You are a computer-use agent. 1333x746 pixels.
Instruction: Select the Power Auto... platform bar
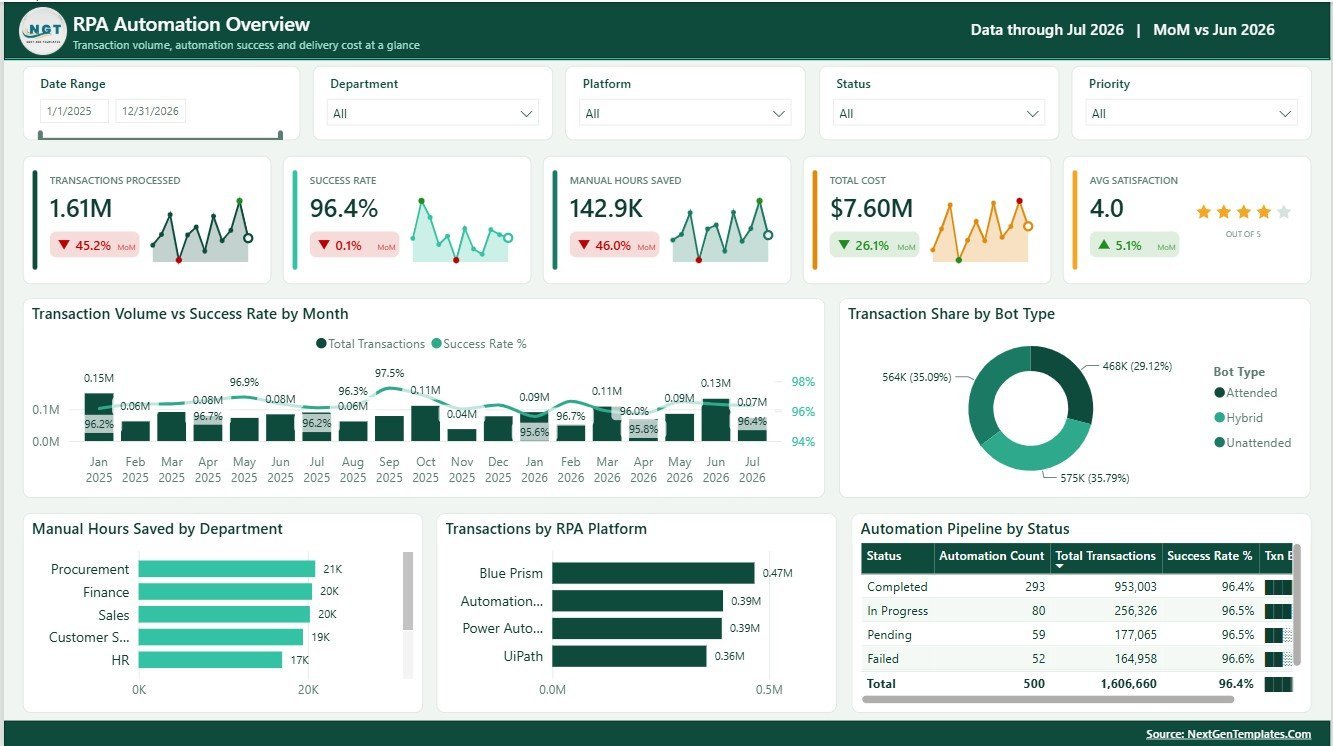[637, 629]
